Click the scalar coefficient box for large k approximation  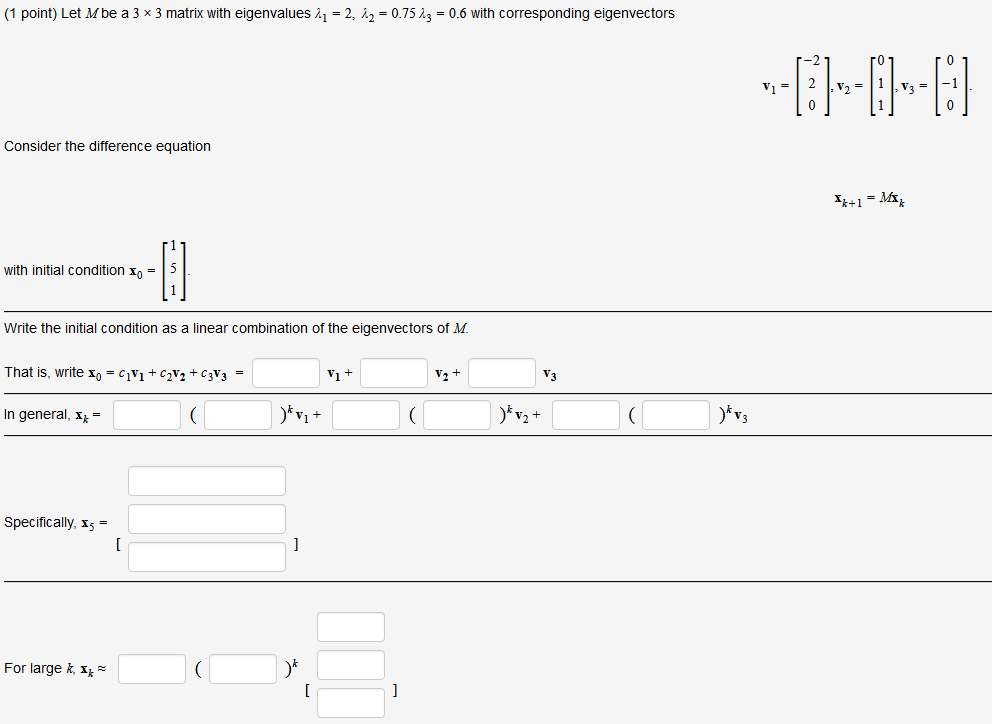[151, 668]
